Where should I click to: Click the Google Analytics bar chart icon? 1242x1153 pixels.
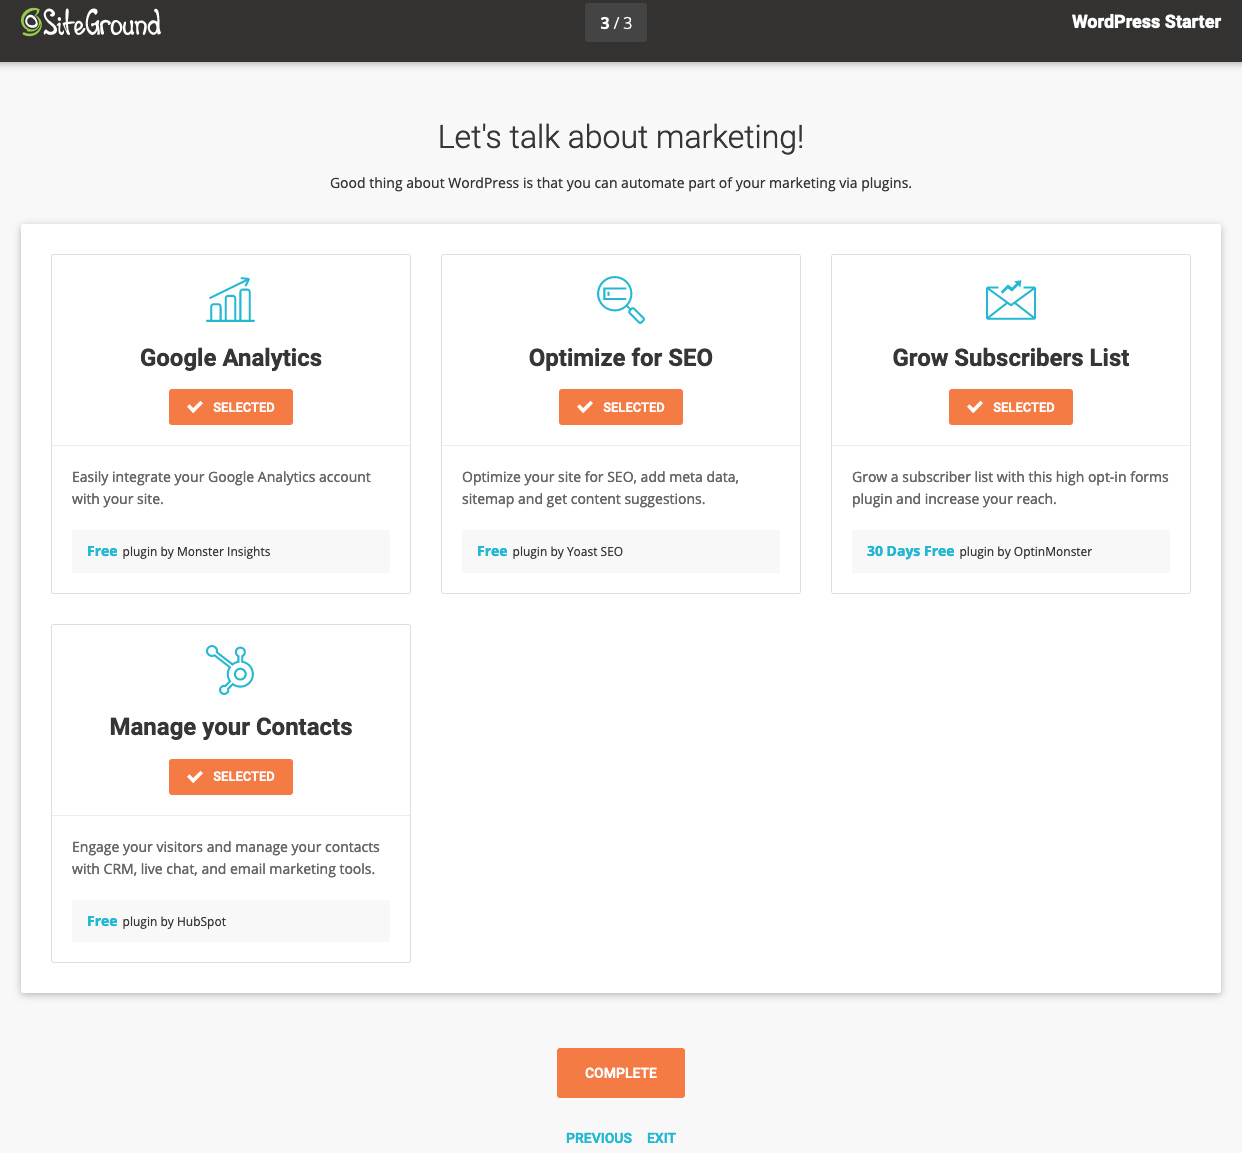click(x=231, y=300)
